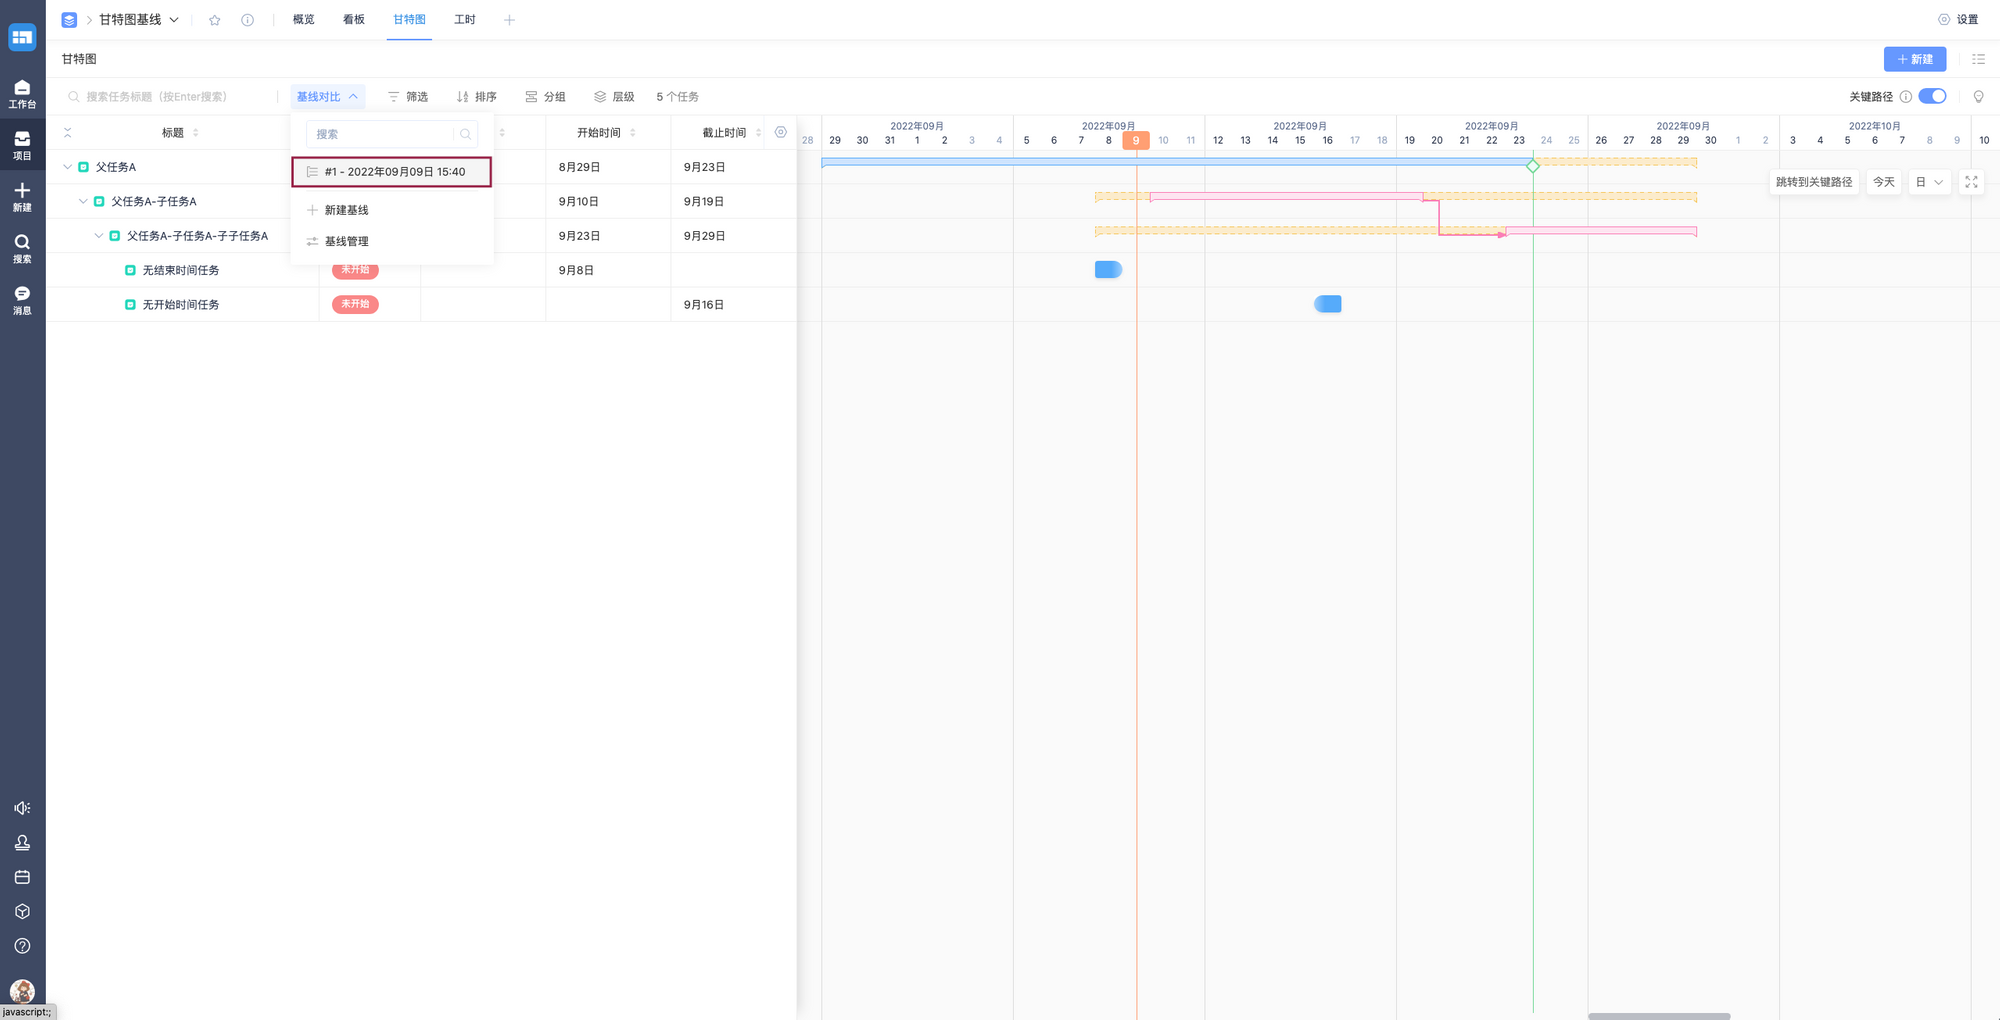Click the fullscreen expand icon
The image size is (2000, 1020).
click(1971, 182)
